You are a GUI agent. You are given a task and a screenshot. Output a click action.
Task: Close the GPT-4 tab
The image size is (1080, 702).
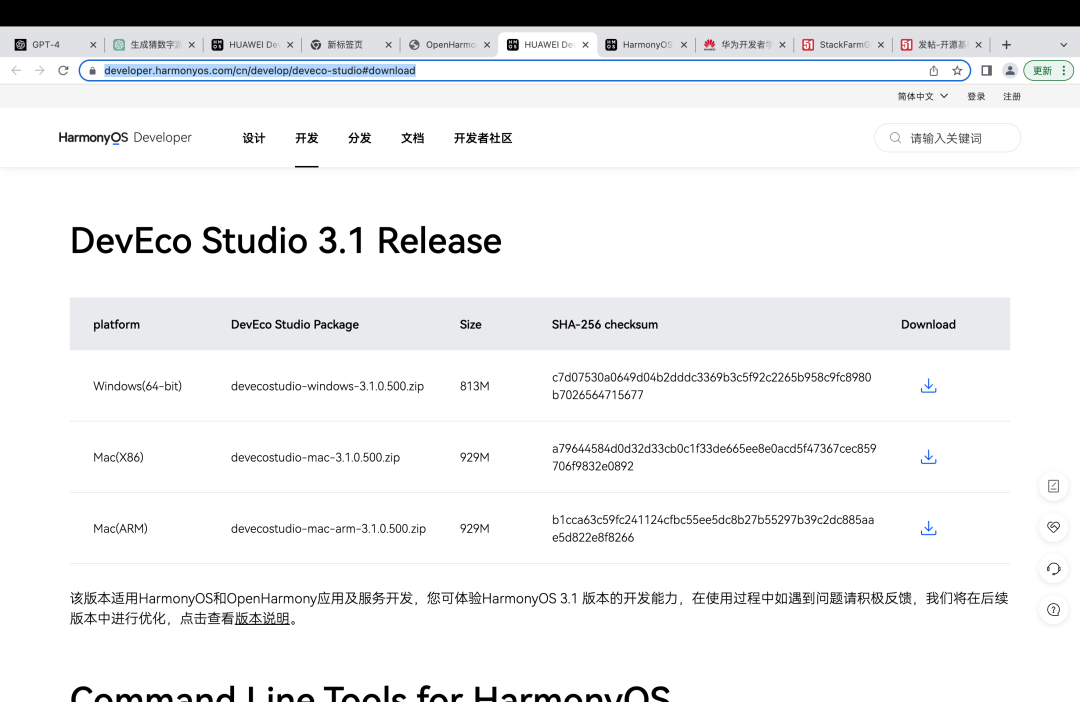pos(93,45)
